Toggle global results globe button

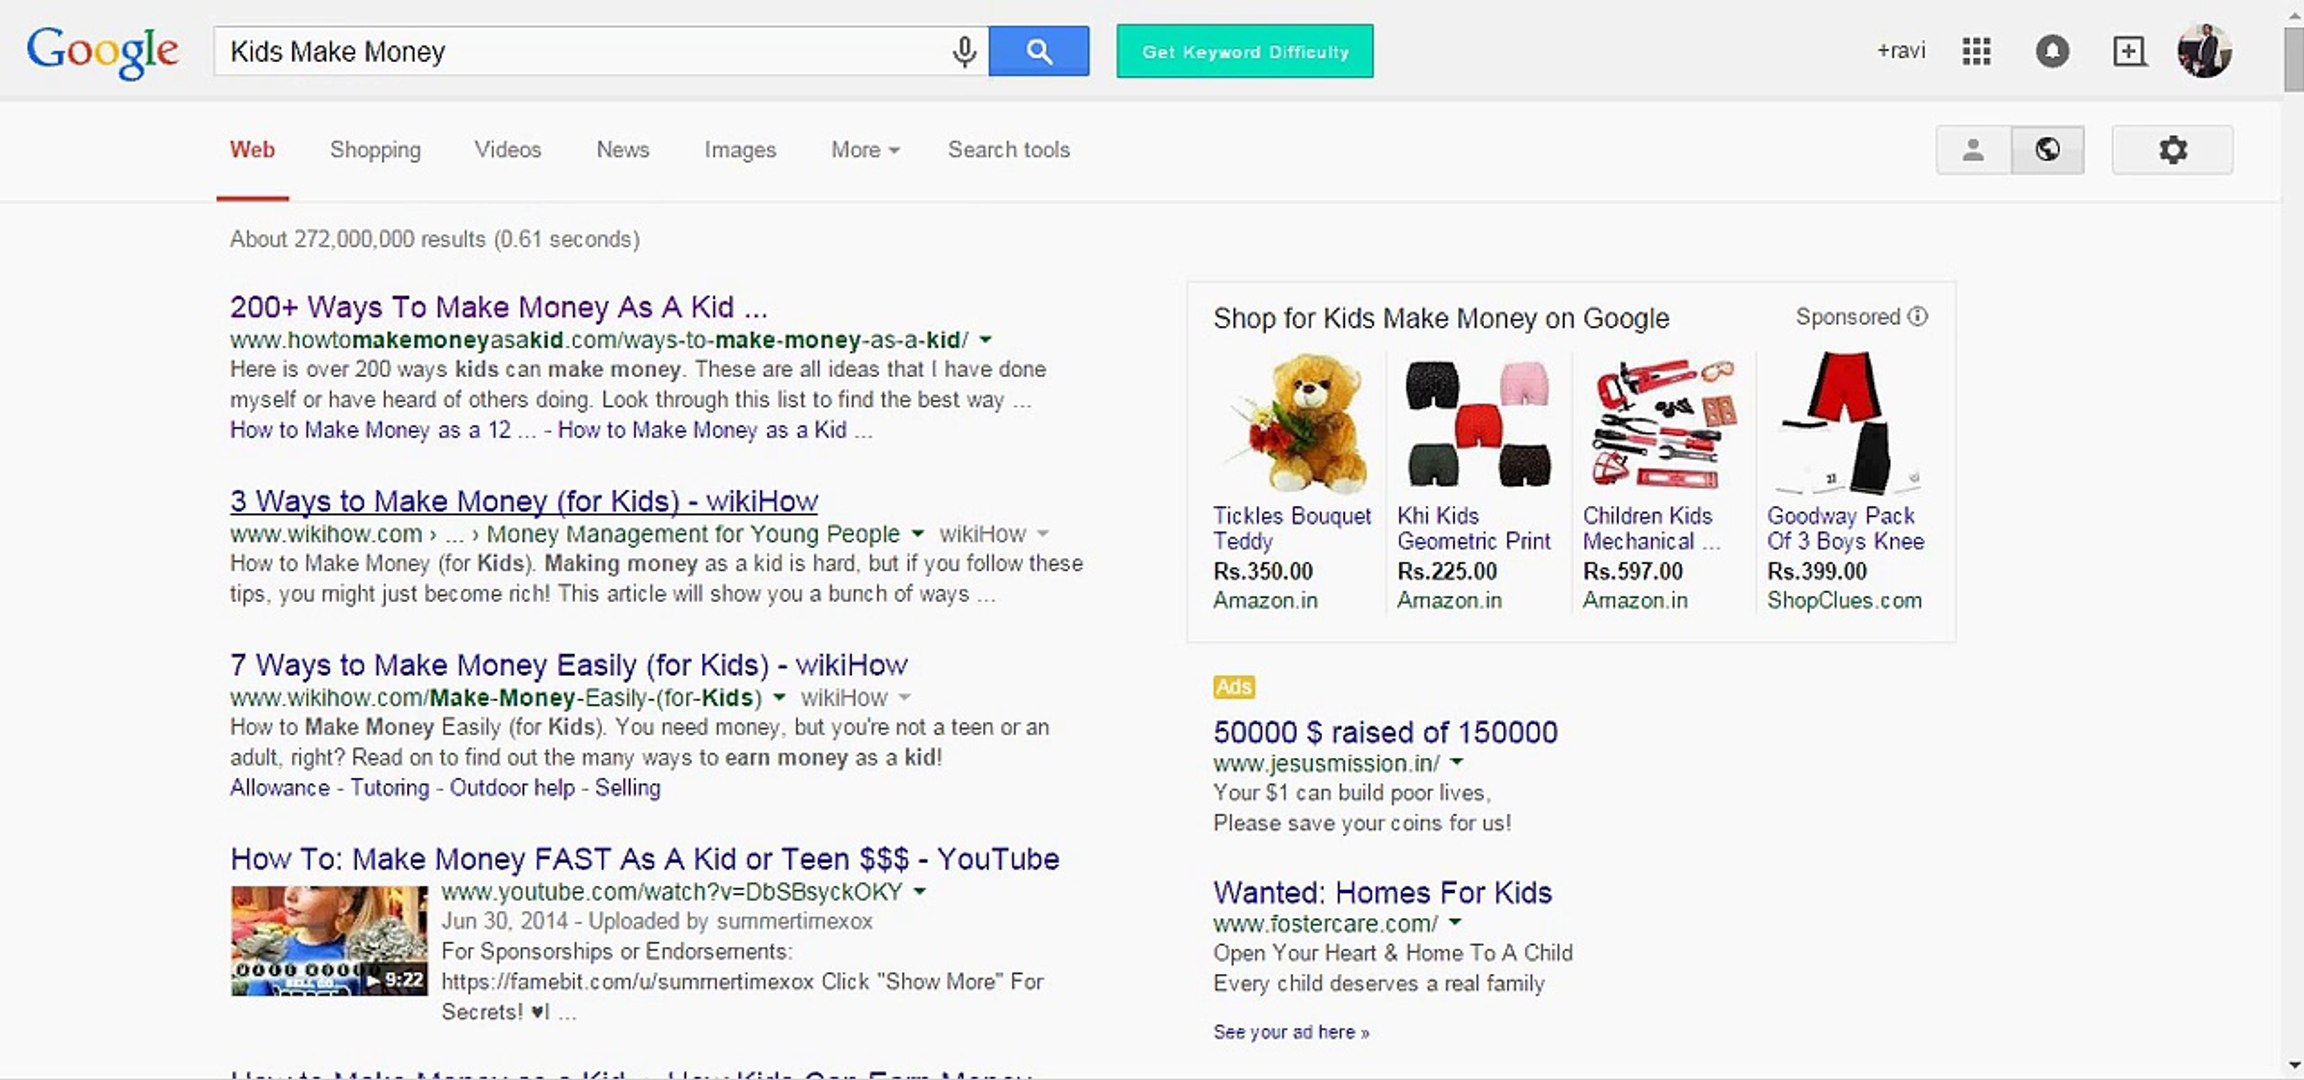coord(2047,150)
